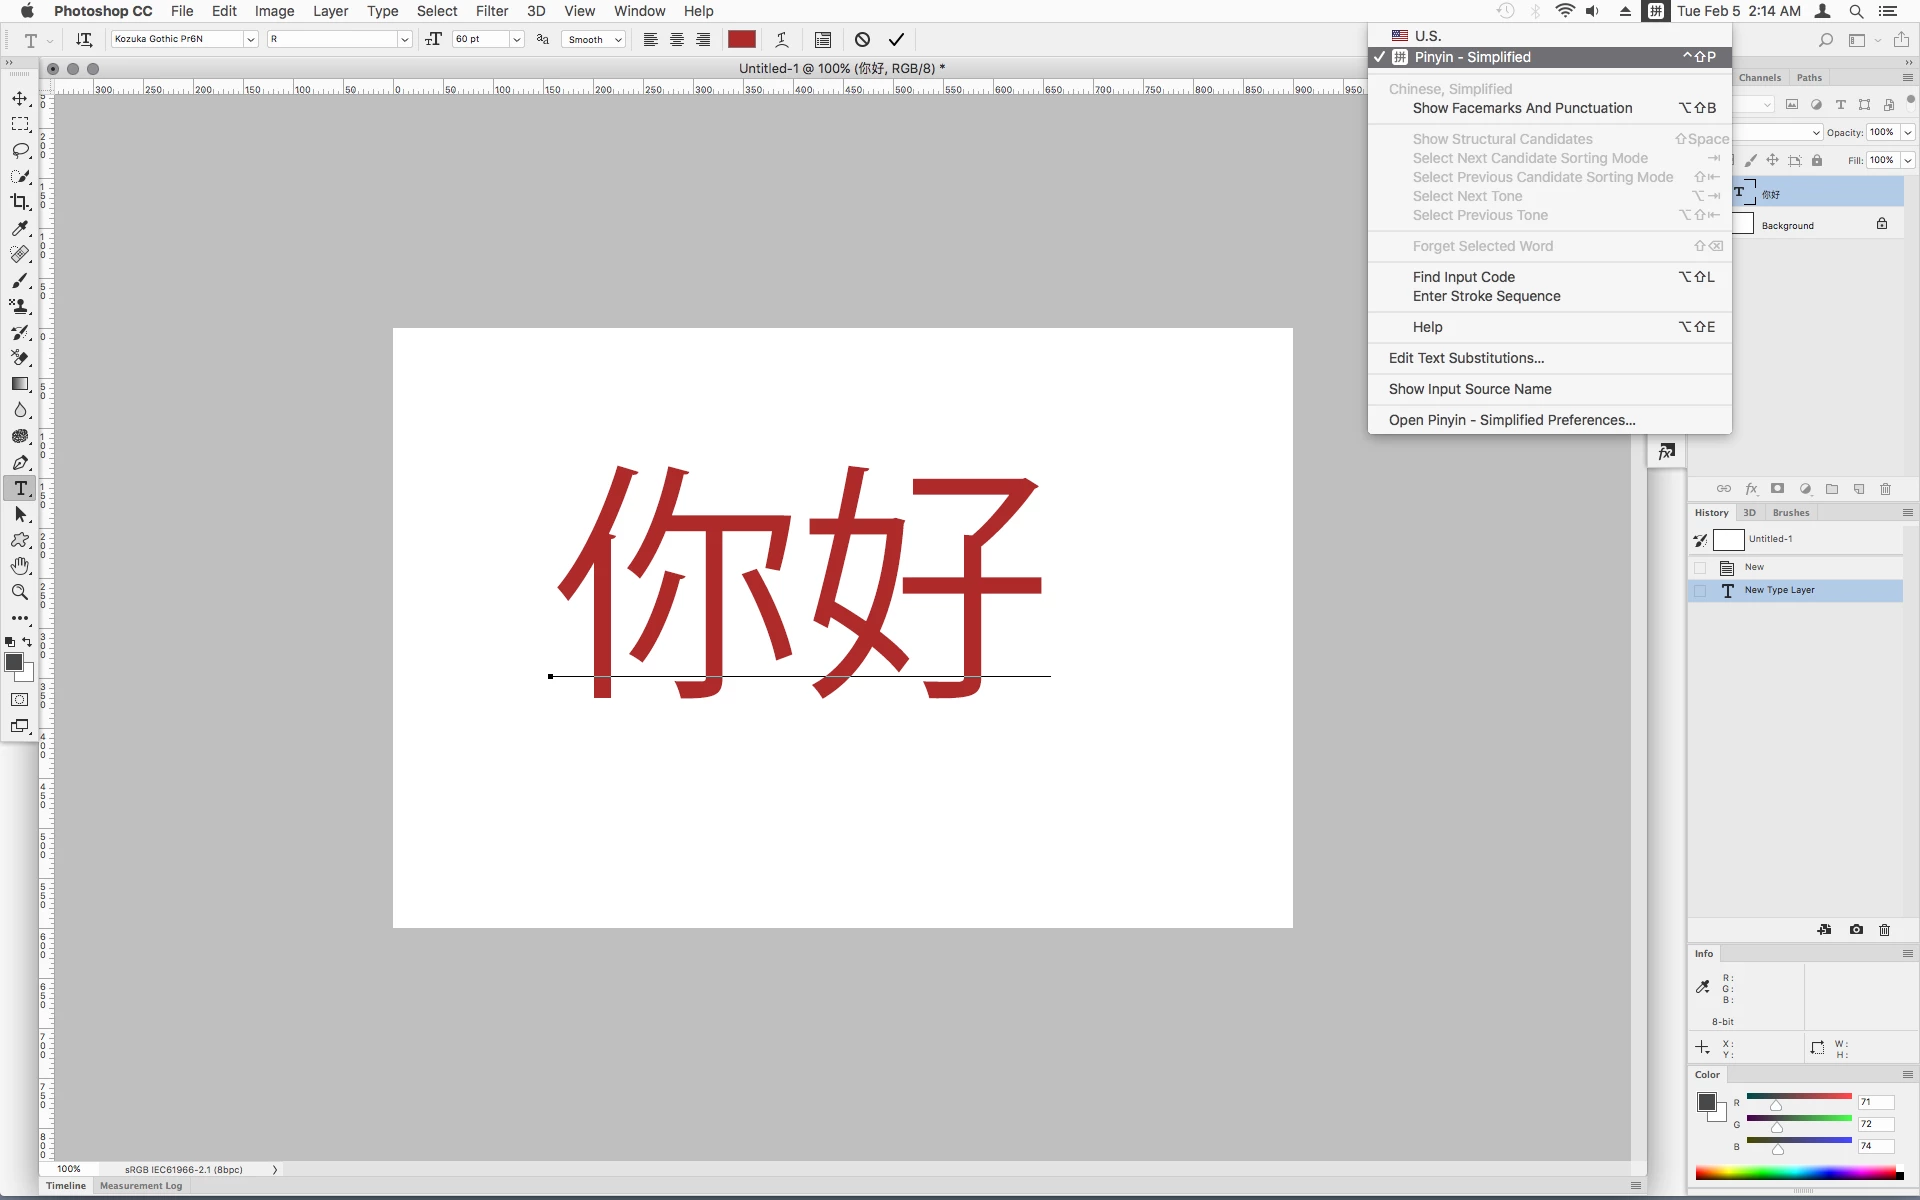Cancel current text edits icon
Image resolution: width=1920 pixels, height=1200 pixels.
[862, 40]
